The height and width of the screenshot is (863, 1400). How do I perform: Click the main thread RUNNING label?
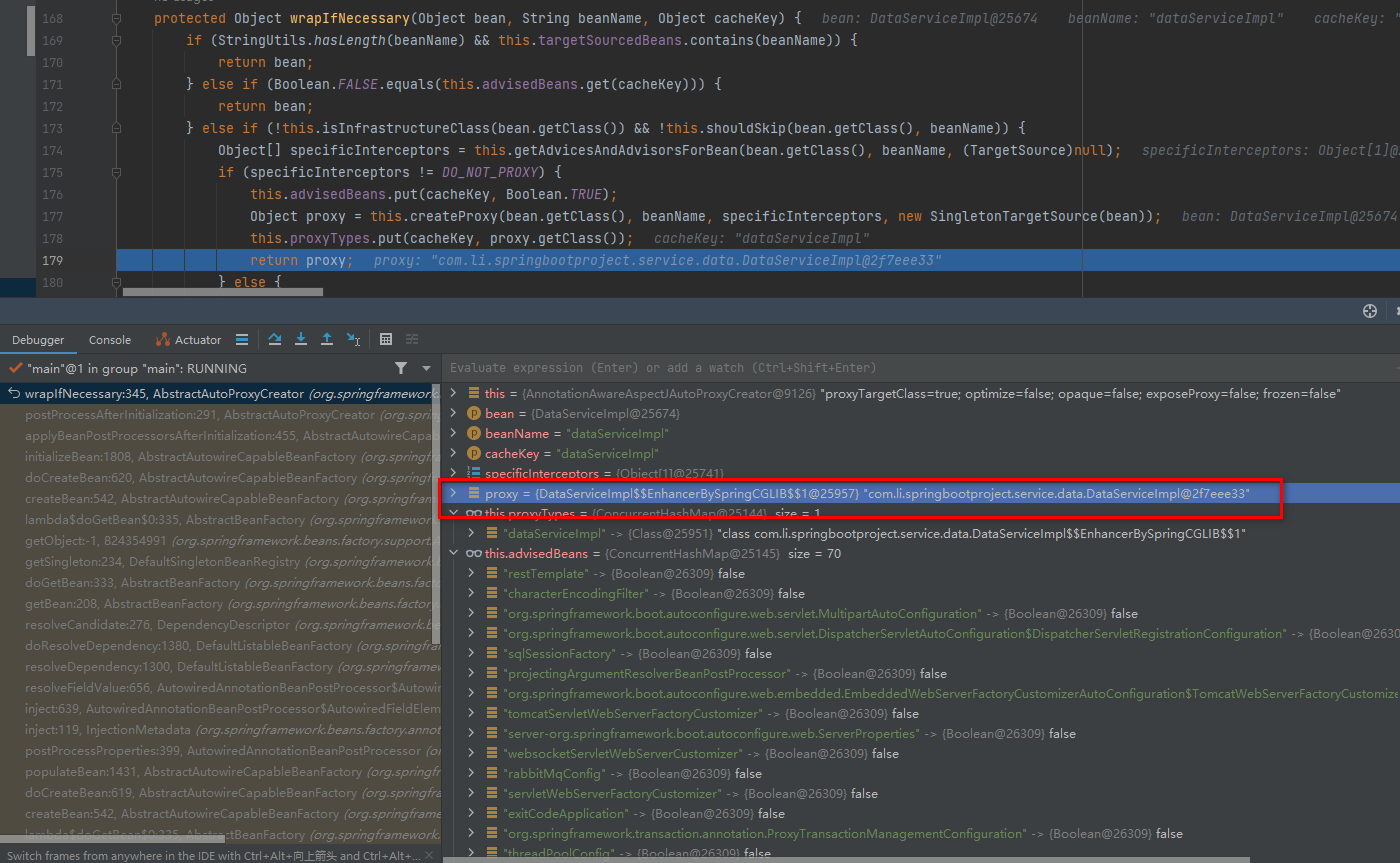click(x=137, y=368)
